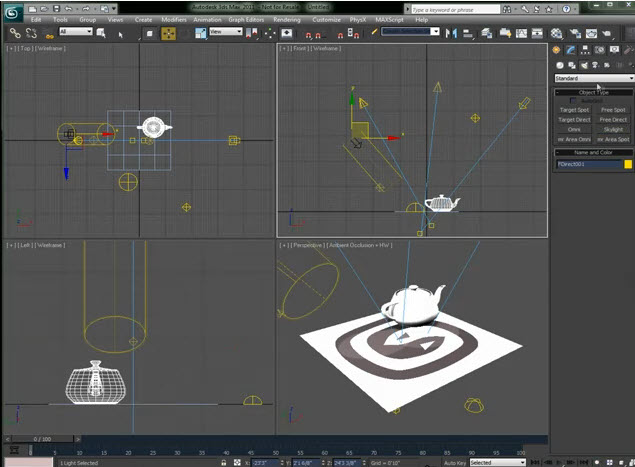
Task: Click the Redo arrow in title bar
Action: click(x=85, y=9)
